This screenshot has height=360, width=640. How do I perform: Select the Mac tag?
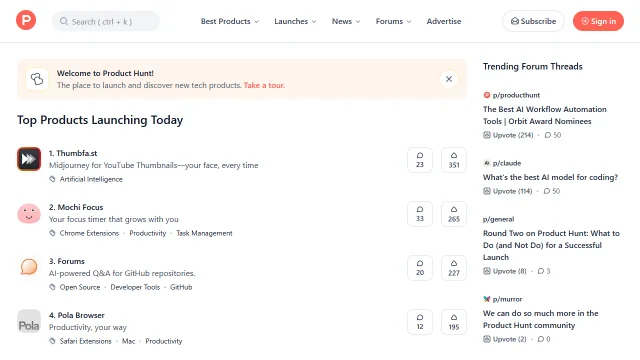129,341
